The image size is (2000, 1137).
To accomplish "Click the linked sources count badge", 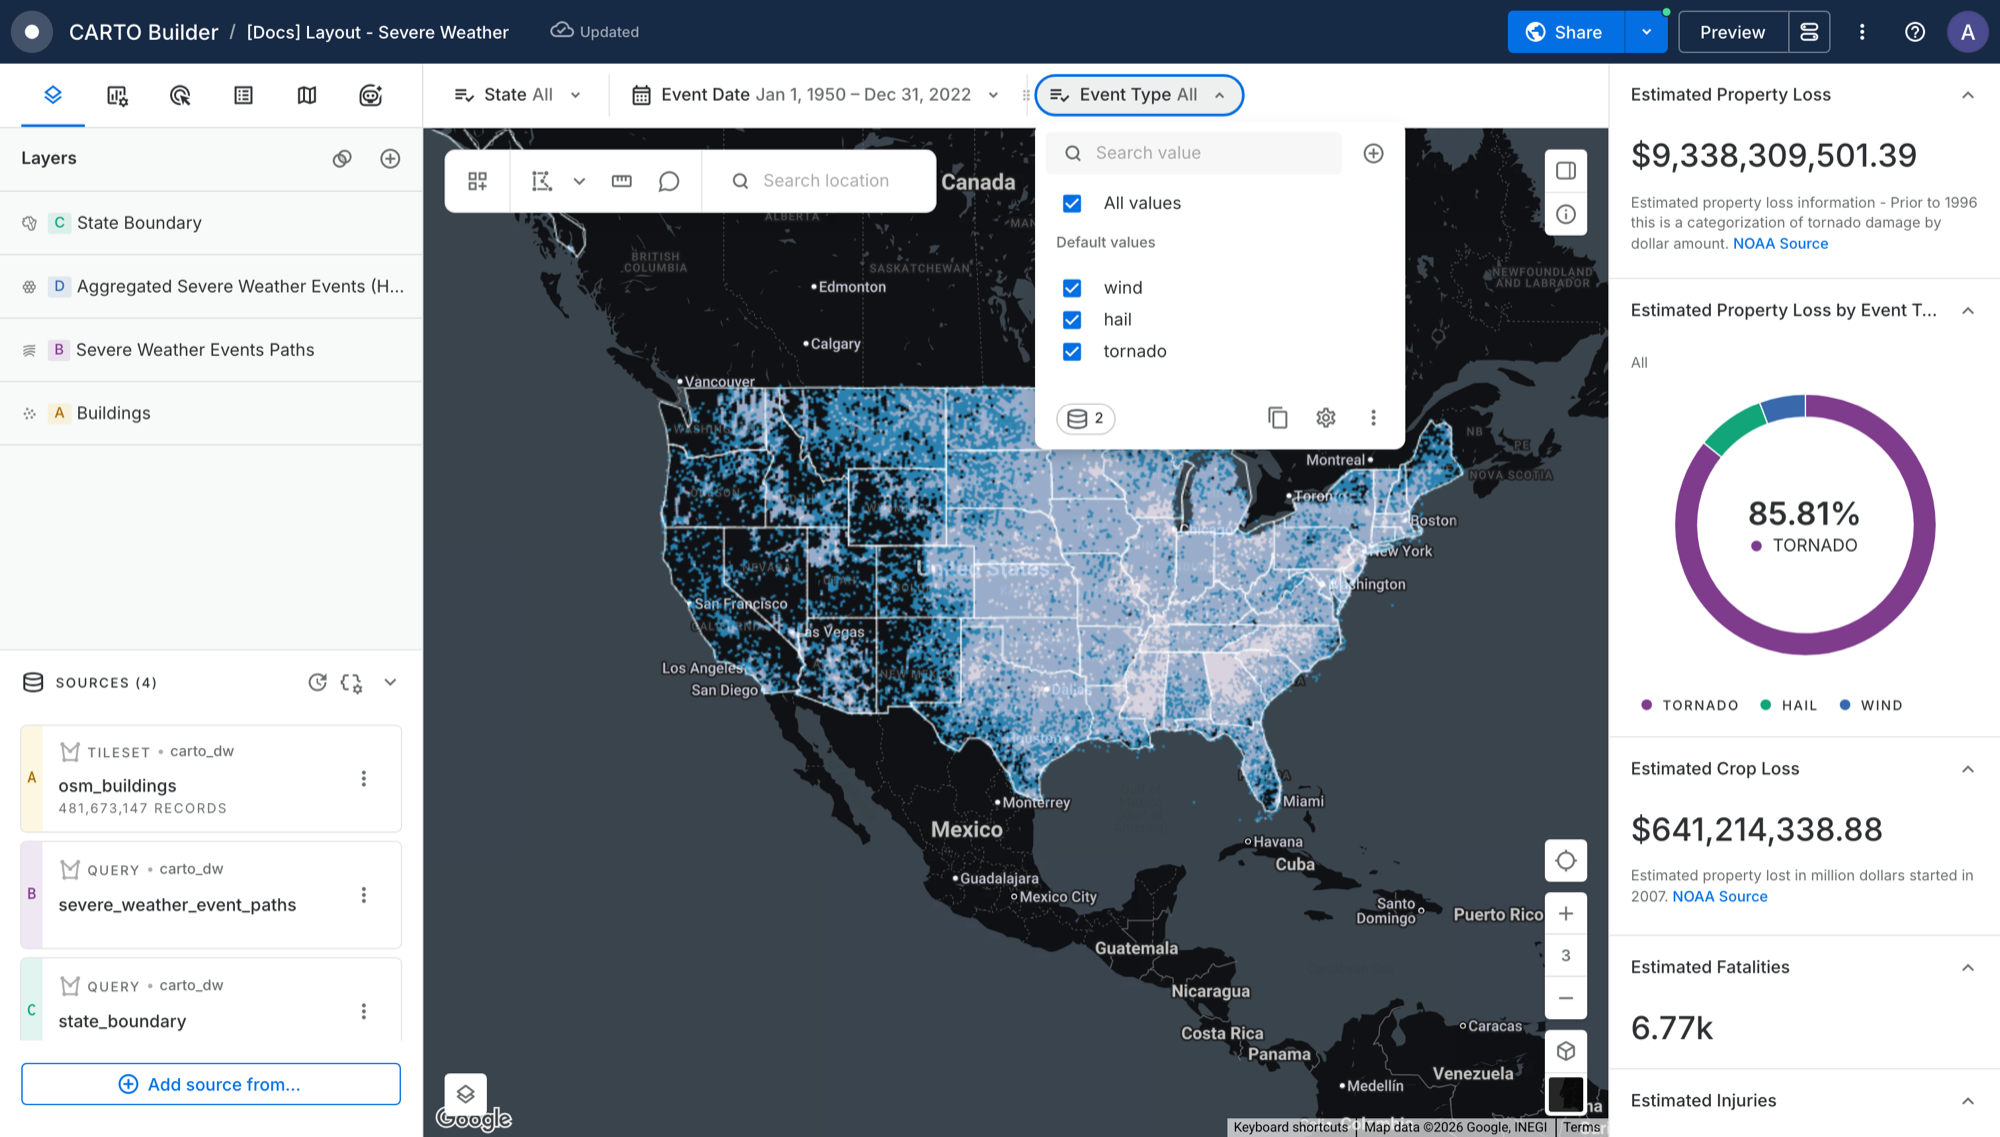I will (1086, 418).
